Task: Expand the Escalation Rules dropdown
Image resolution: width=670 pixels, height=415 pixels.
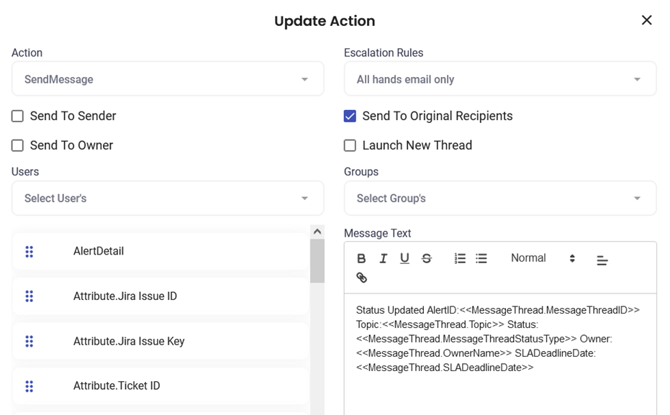Action: tap(499, 79)
